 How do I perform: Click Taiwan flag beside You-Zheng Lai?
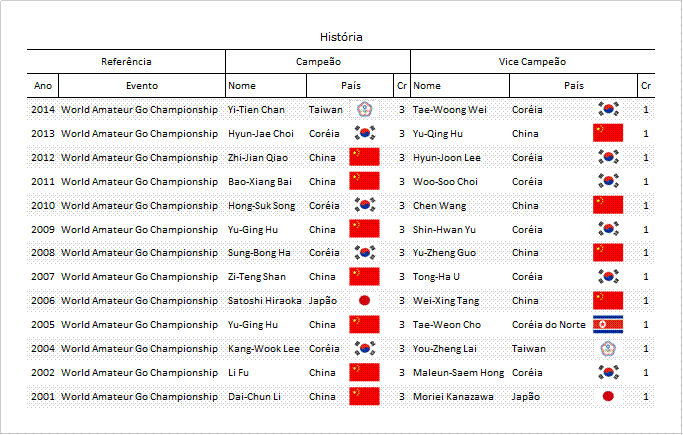coord(608,348)
